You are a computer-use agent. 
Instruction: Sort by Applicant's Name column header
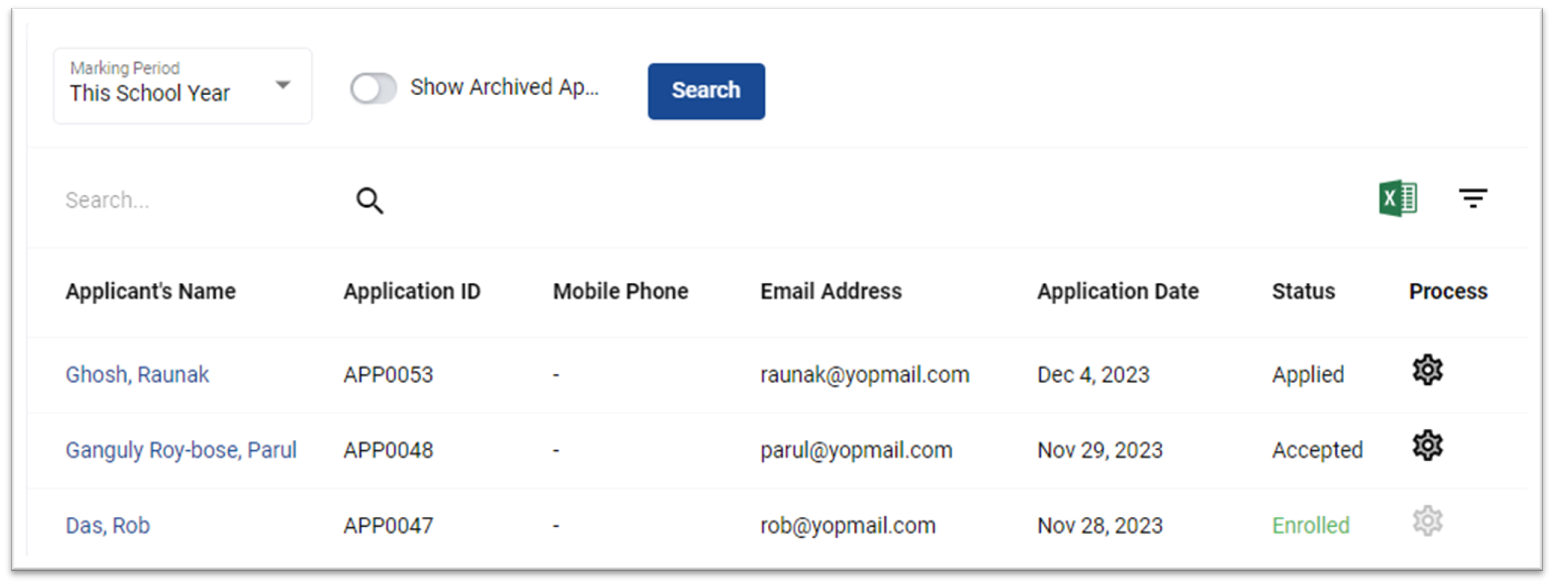tap(151, 291)
